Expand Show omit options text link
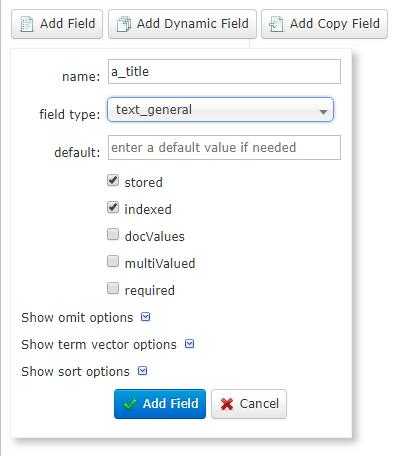The width and height of the screenshot is (396, 456). click(x=77, y=317)
